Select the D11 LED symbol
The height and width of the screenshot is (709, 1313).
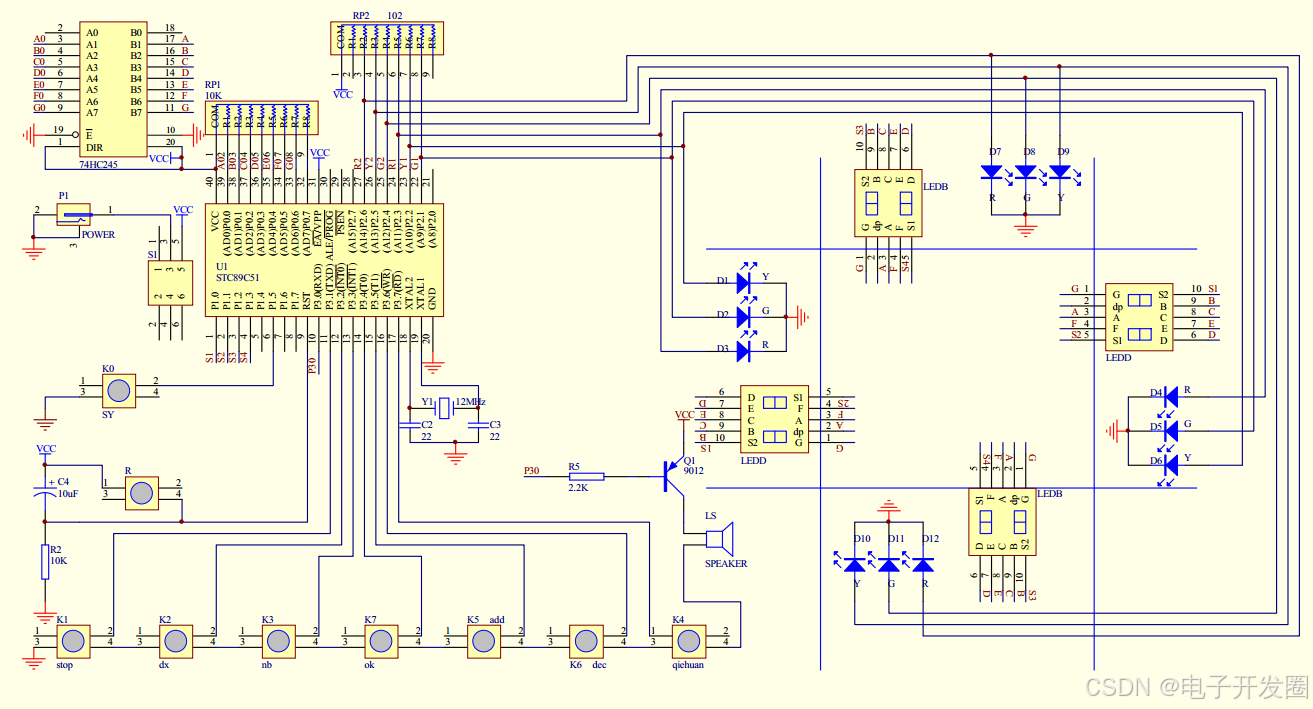pos(889,565)
